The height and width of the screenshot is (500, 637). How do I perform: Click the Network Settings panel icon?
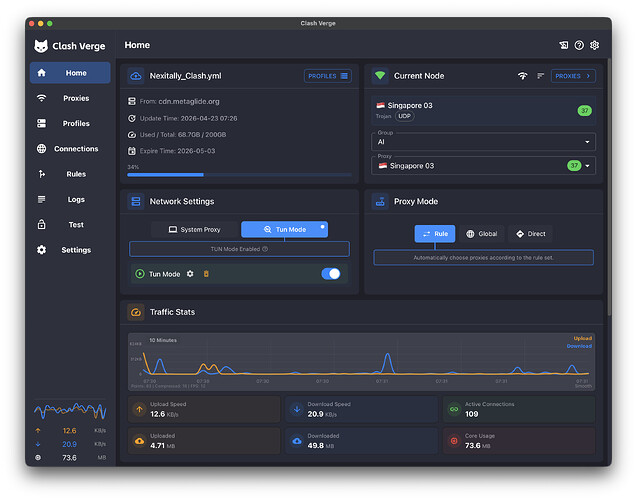136,201
